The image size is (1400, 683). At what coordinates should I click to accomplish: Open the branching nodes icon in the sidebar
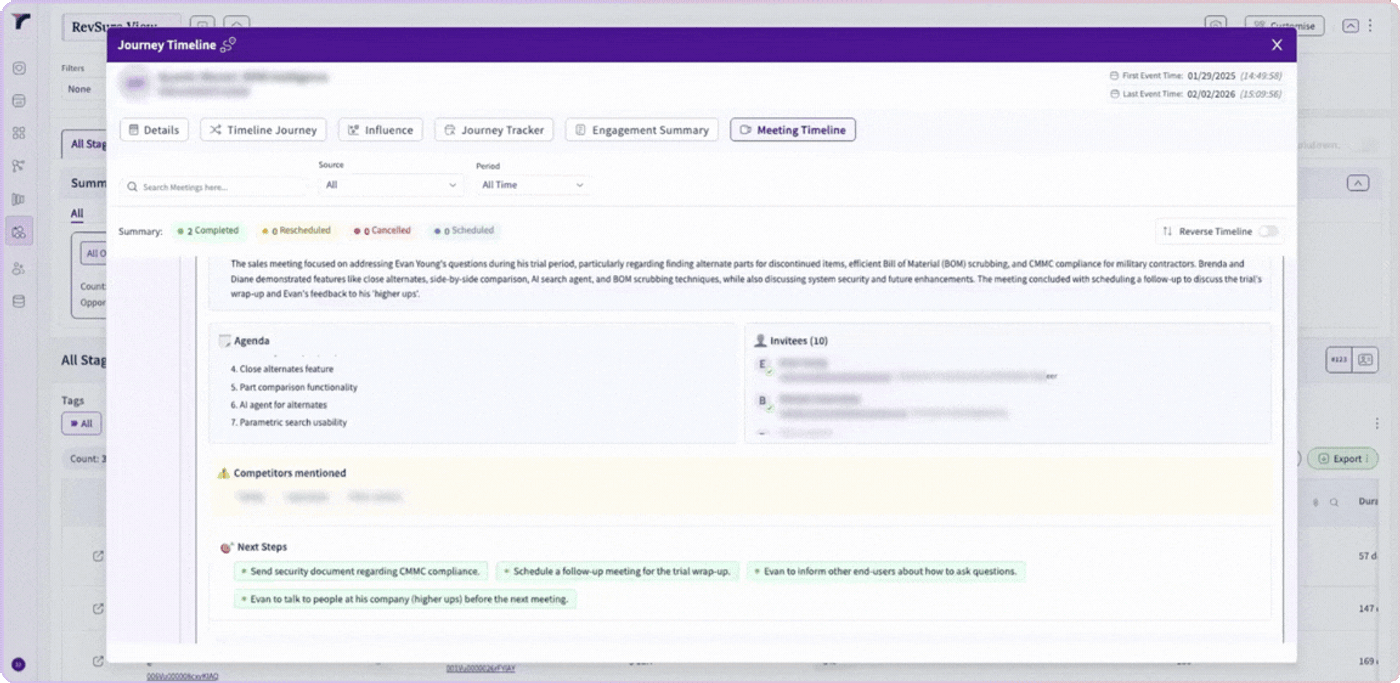[x=19, y=166]
